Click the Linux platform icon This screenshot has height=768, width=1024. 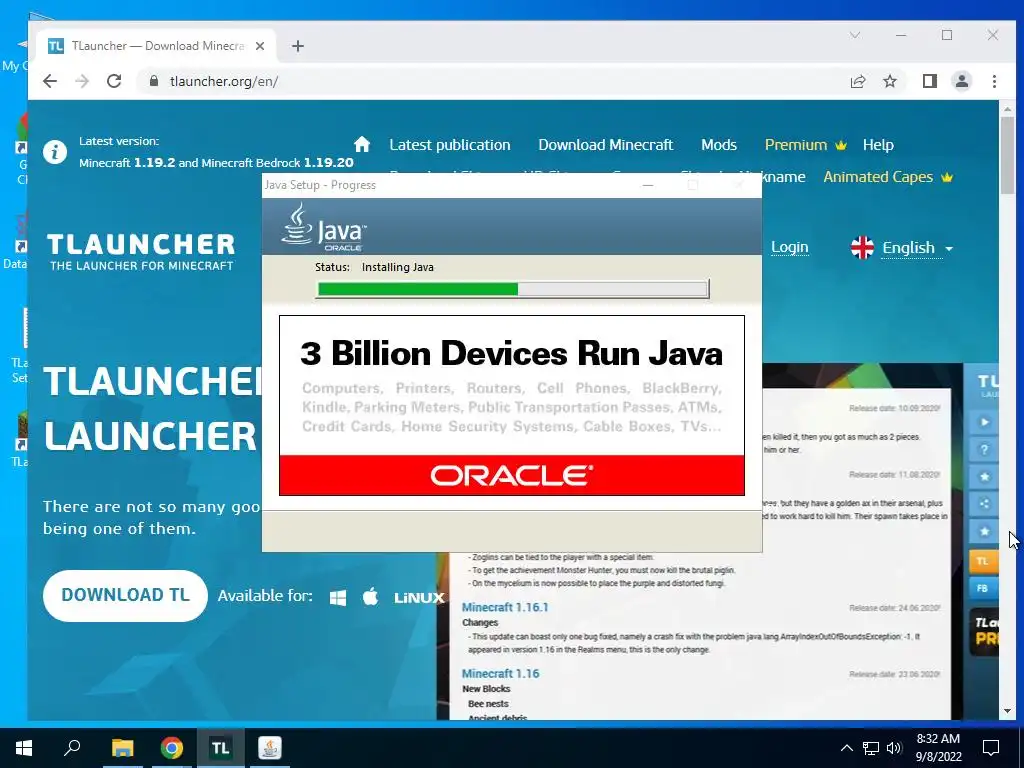419,598
